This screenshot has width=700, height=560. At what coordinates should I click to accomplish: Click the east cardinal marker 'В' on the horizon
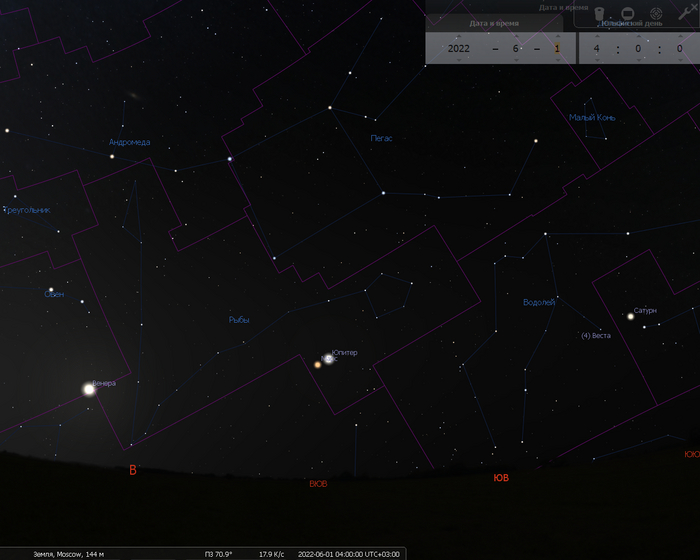click(x=133, y=470)
